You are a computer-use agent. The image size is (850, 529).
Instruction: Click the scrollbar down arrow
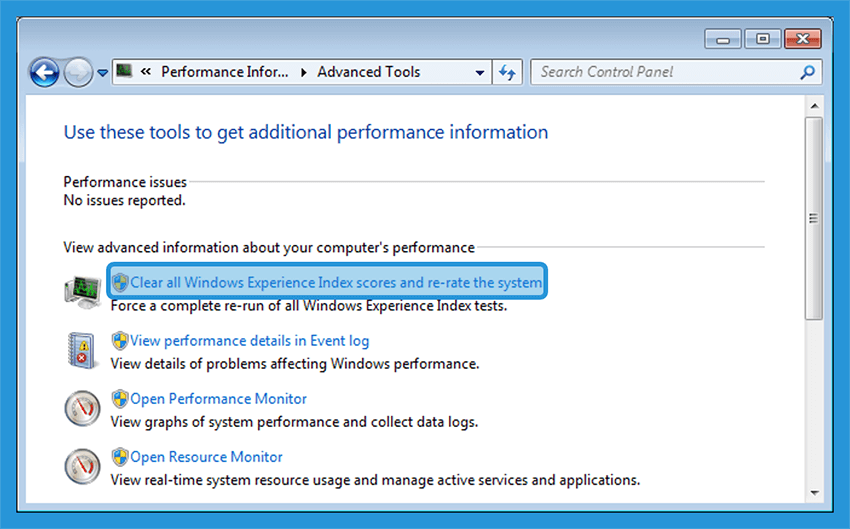814,493
